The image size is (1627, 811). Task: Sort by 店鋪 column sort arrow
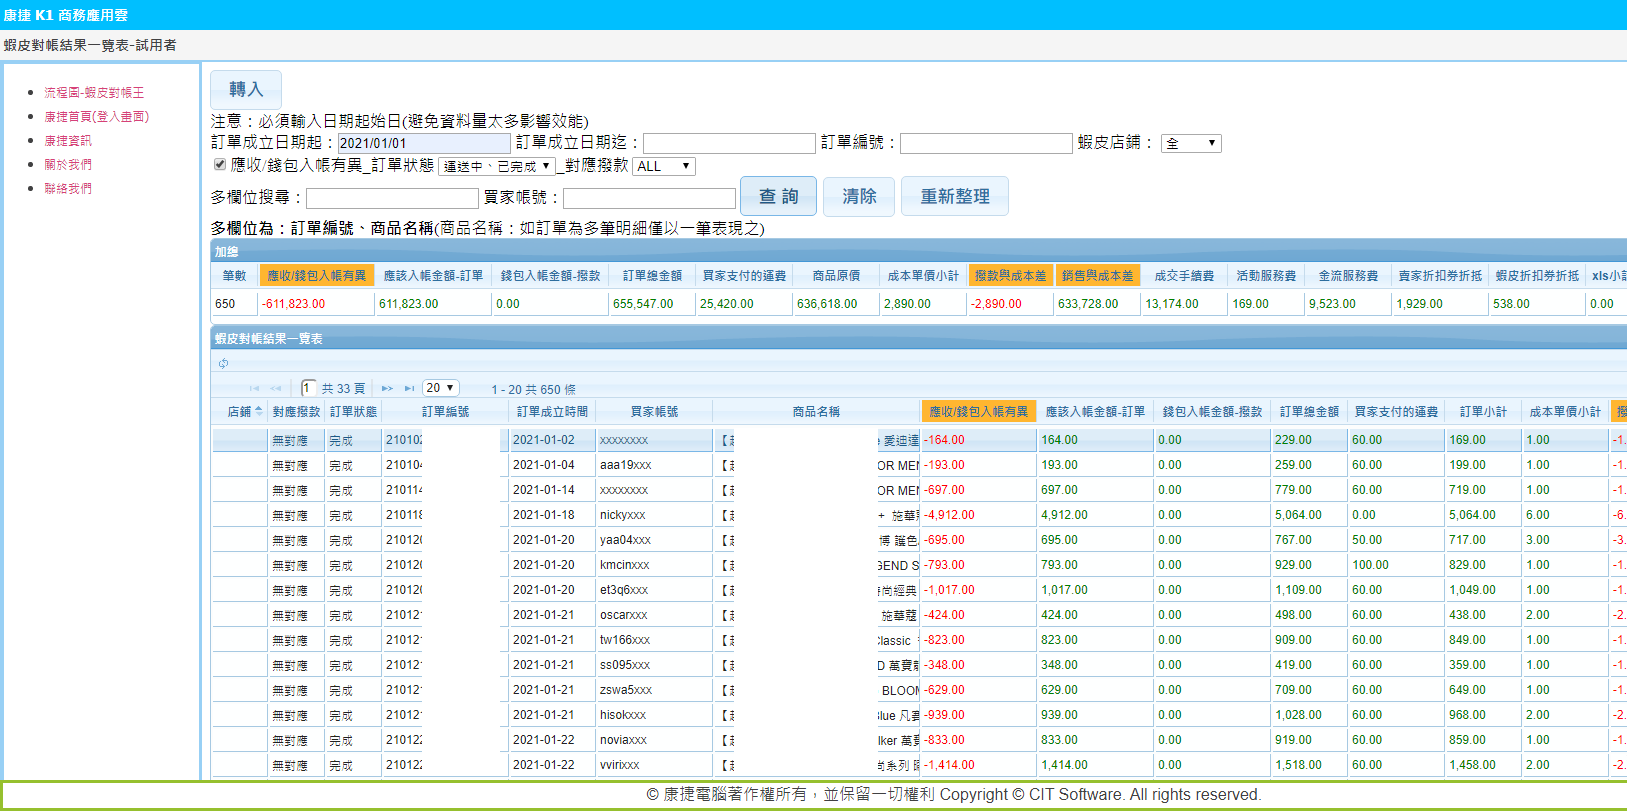(x=259, y=411)
